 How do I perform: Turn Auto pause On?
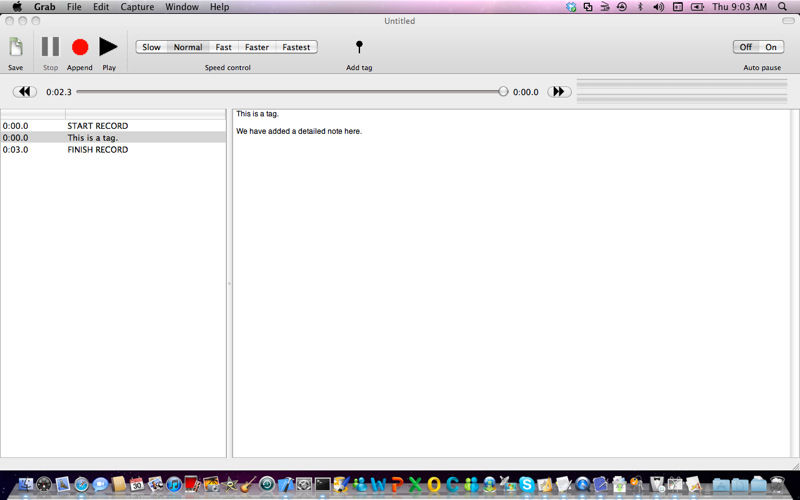tap(771, 47)
